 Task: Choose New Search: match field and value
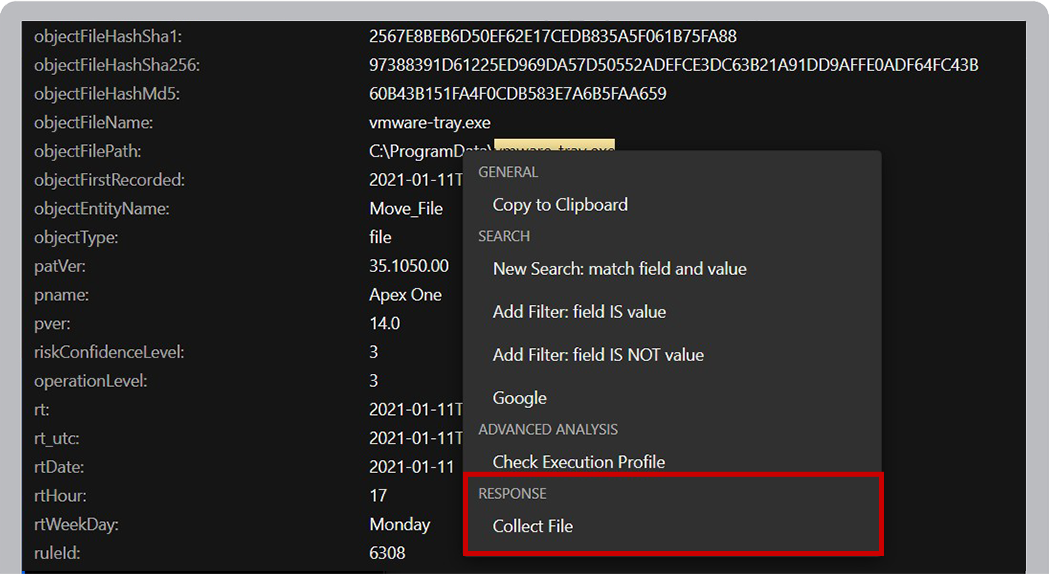click(x=619, y=269)
